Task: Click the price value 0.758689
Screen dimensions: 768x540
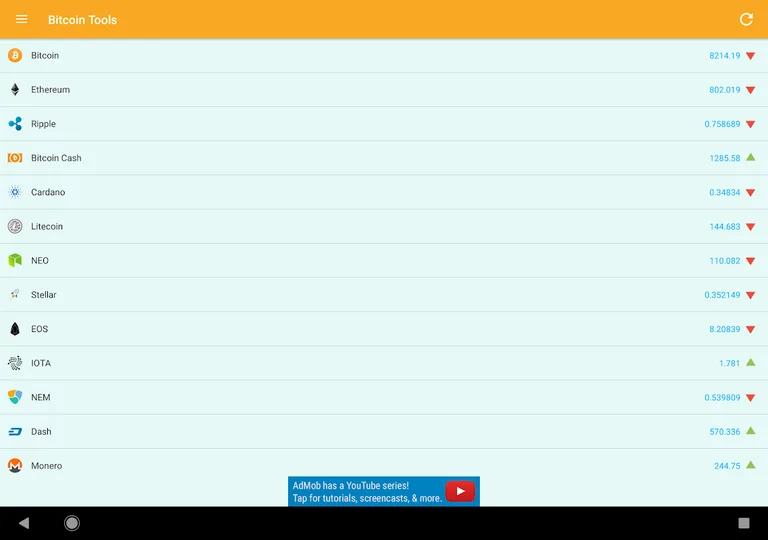Action: coord(722,124)
